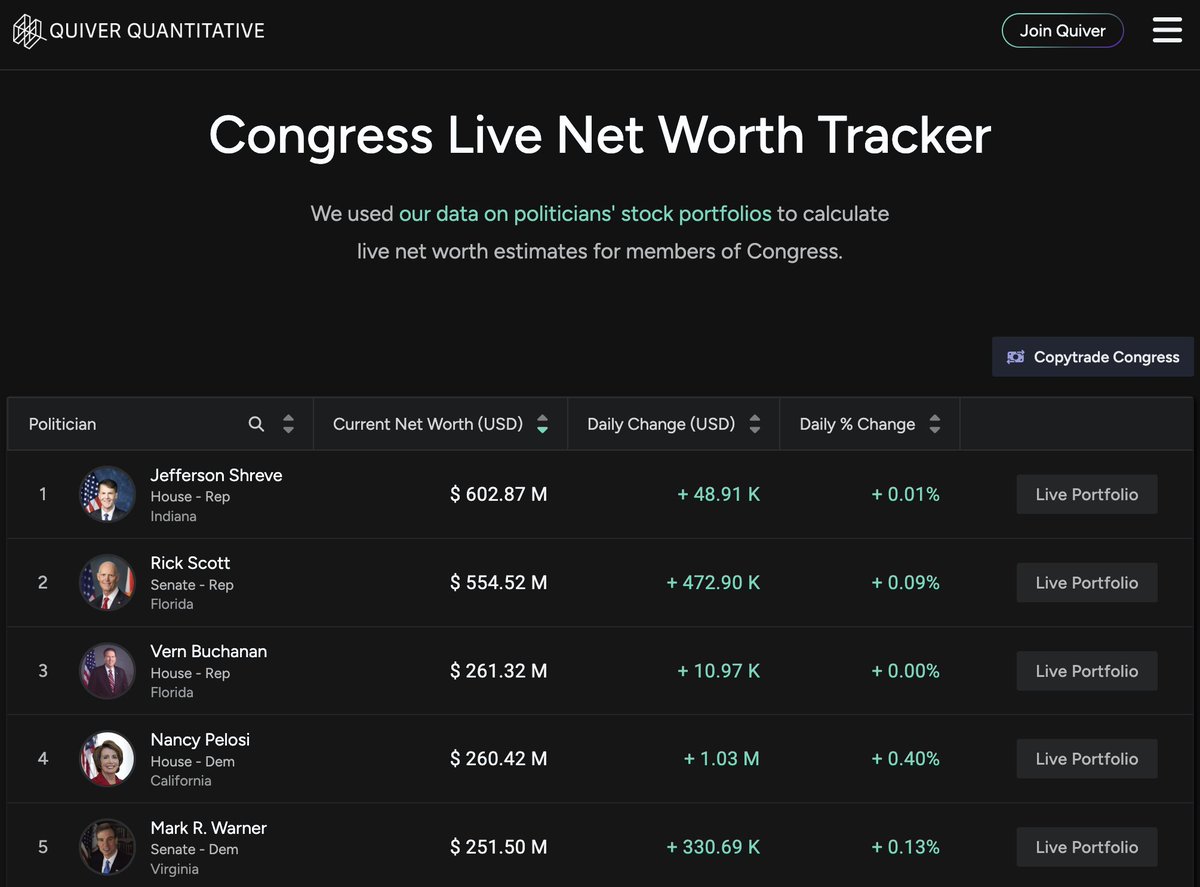Click the + 330.69 K daily change
Viewport: 1200px width, 887px height.
(x=713, y=847)
